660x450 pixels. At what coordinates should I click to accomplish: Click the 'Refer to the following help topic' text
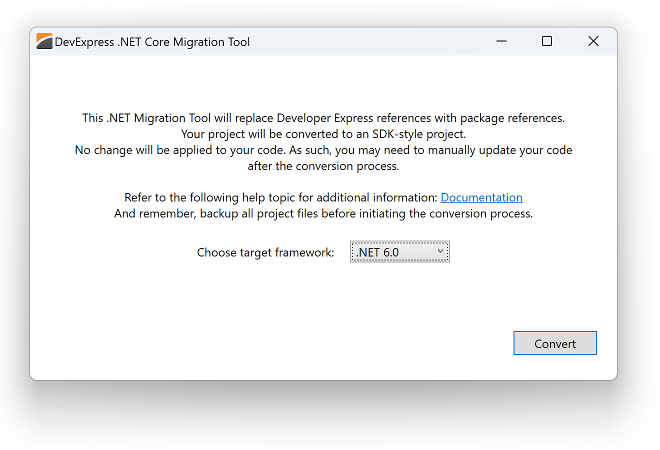pyautogui.click(x=281, y=197)
